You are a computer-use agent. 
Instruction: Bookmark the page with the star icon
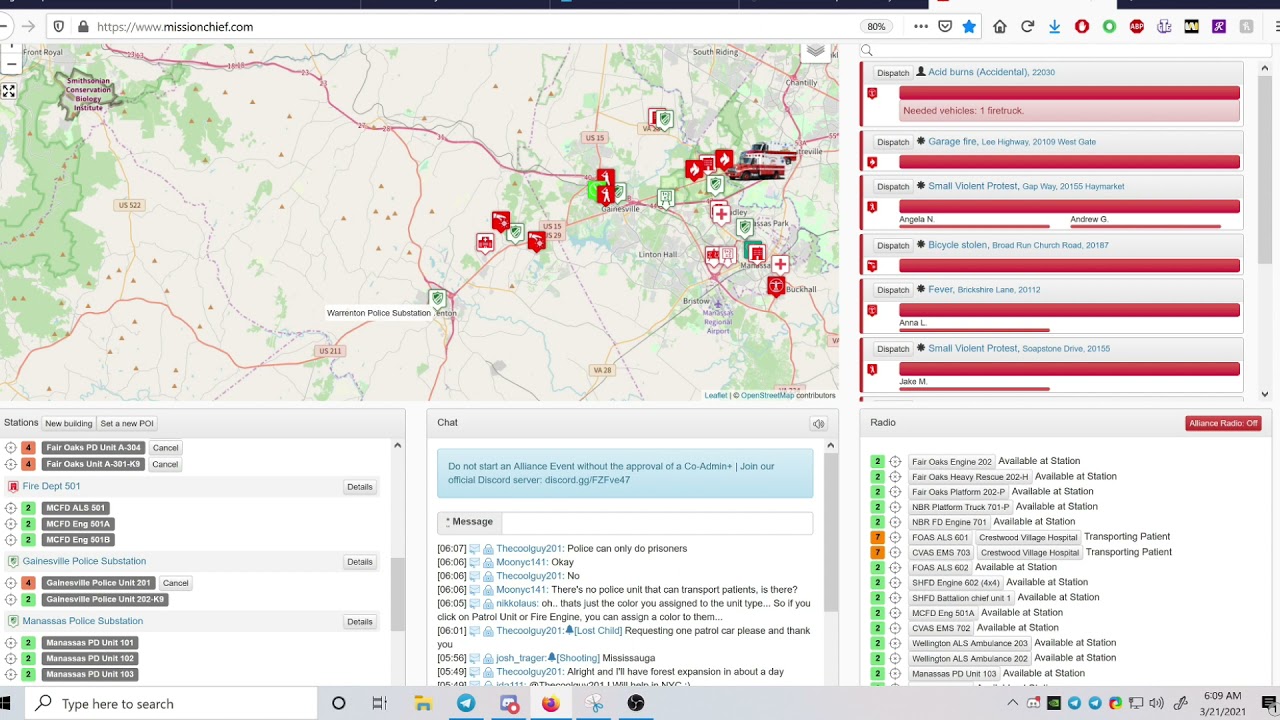pos(969,27)
